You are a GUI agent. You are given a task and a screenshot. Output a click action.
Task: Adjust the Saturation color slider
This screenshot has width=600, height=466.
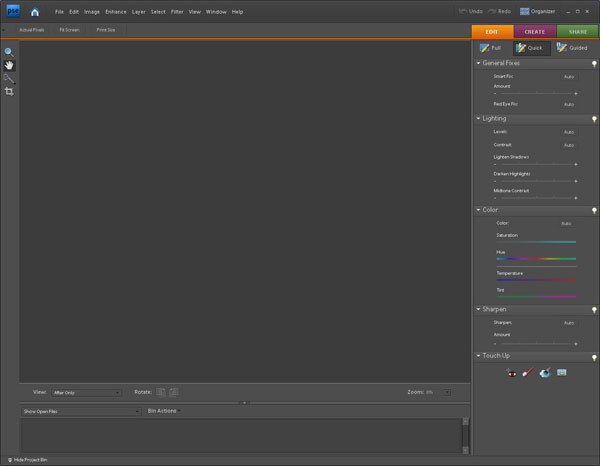(x=536, y=242)
